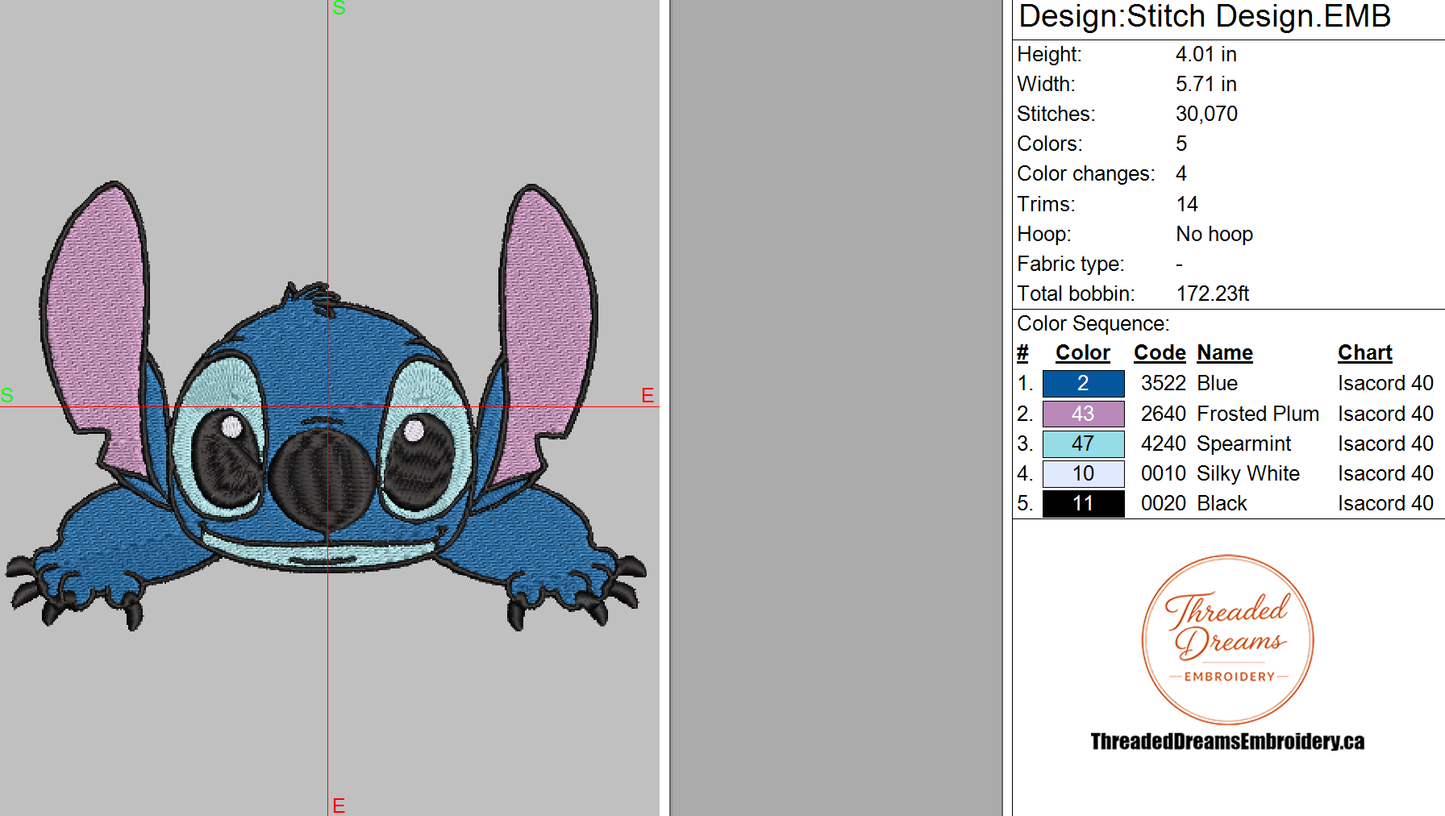The image size is (1445, 816).
Task: Click the red E marker at bottom of canvas
Action: [x=338, y=806]
